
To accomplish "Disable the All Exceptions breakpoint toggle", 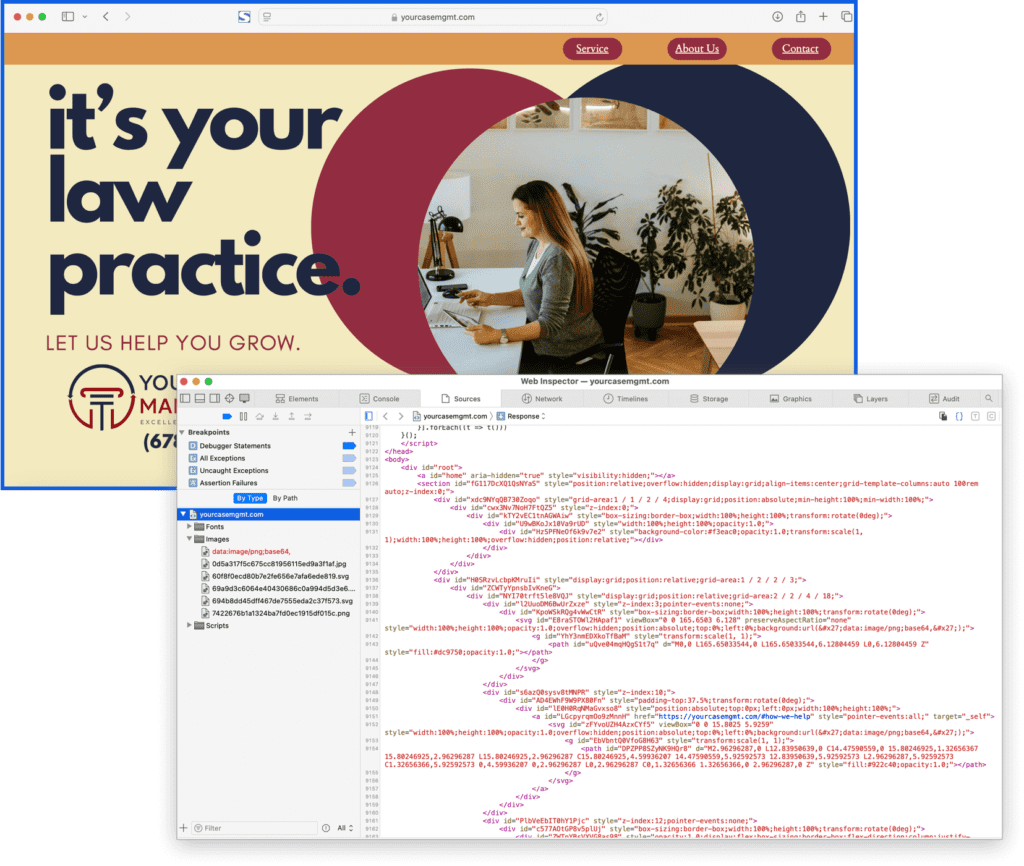I will [x=349, y=458].
